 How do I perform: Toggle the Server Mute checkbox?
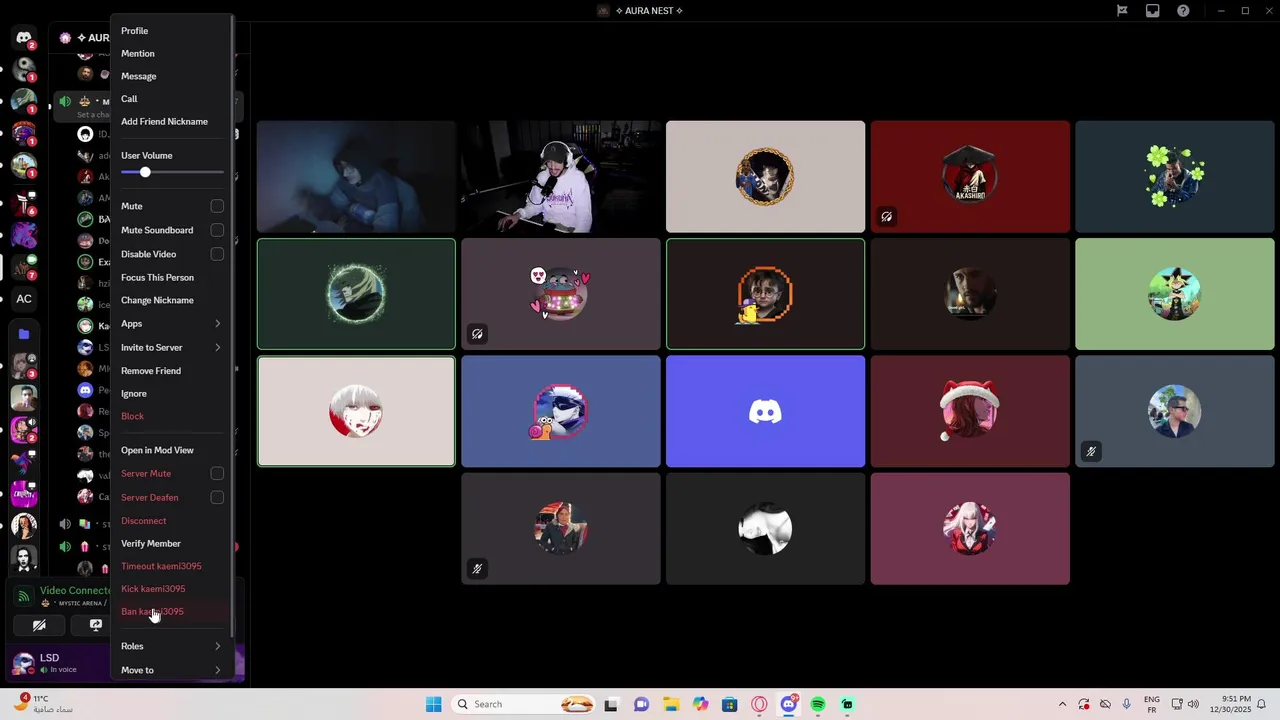coord(217,473)
